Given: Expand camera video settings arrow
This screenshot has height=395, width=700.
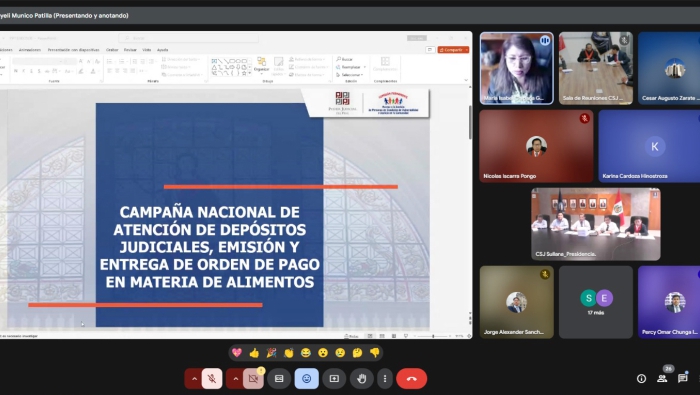Looking at the screenshot, I should [x=235, y=378].
